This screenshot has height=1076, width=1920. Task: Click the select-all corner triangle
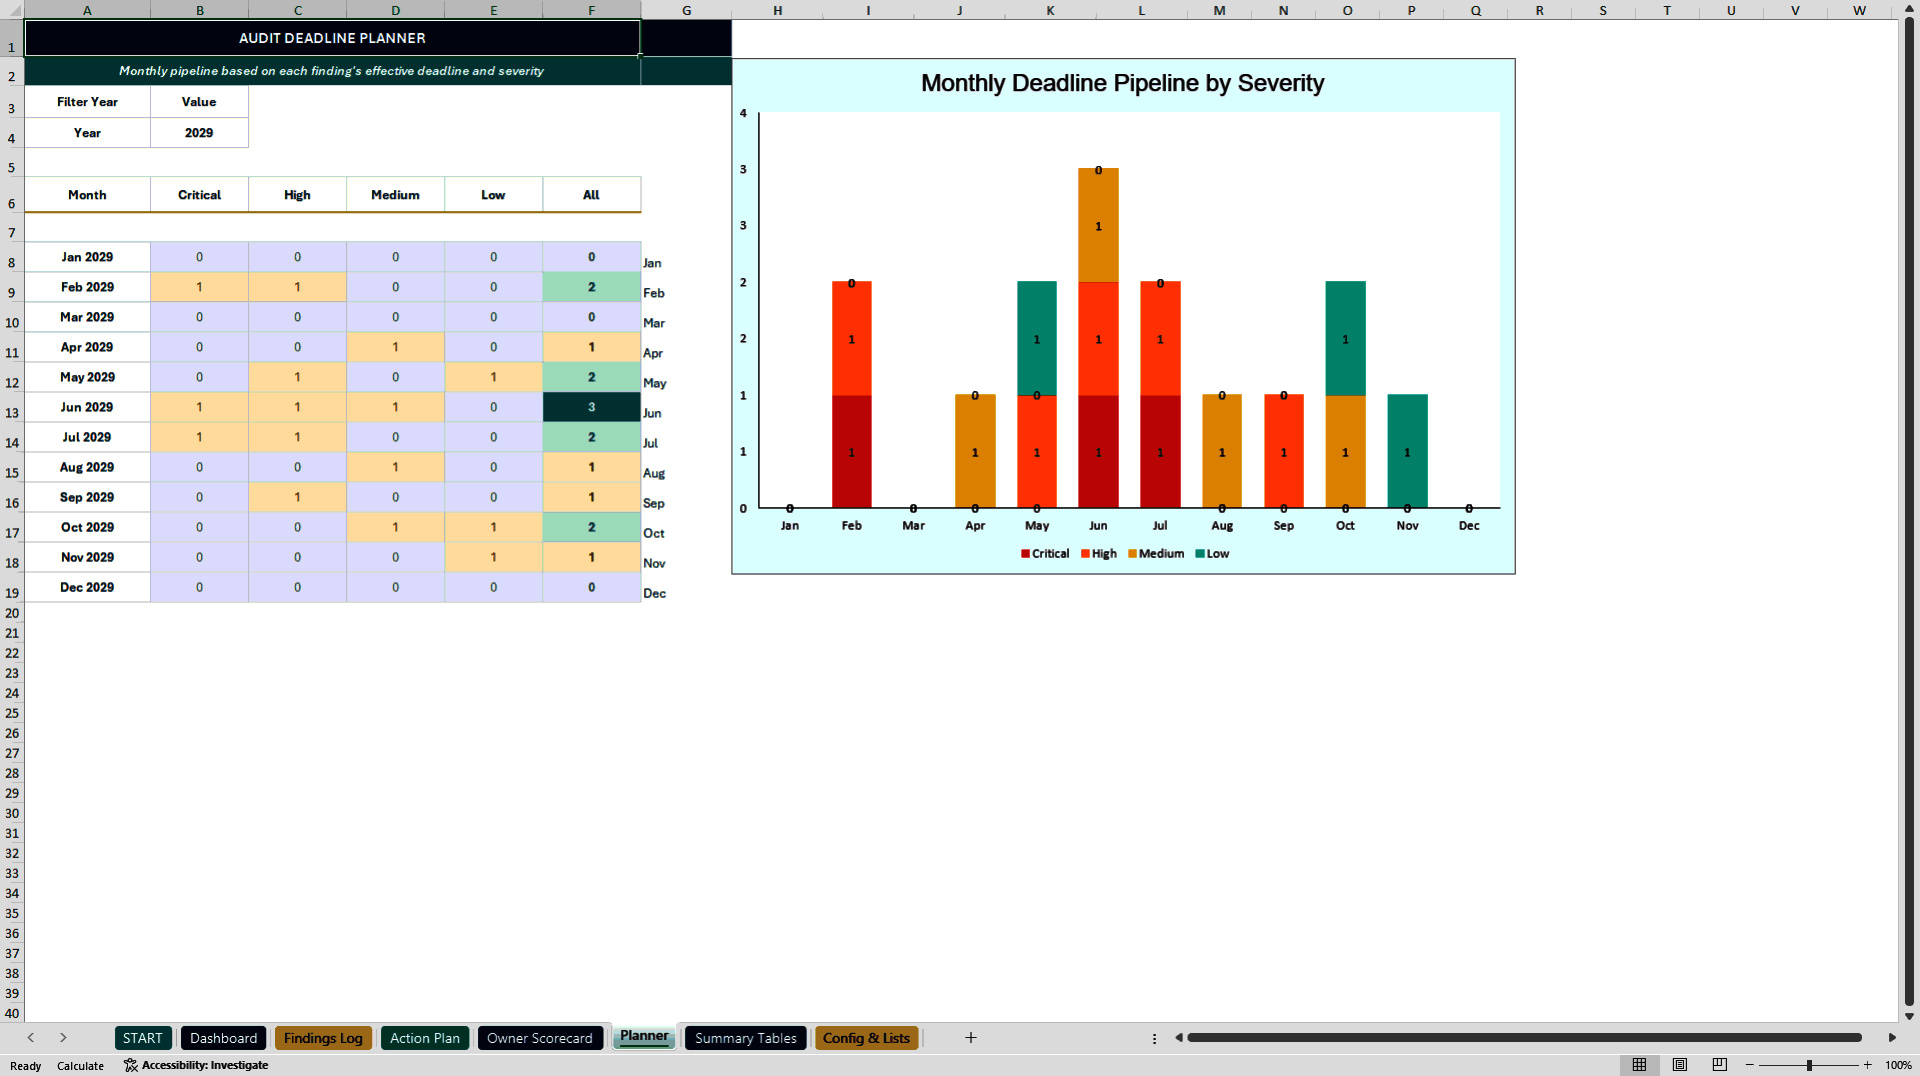[x=12, y=10]
